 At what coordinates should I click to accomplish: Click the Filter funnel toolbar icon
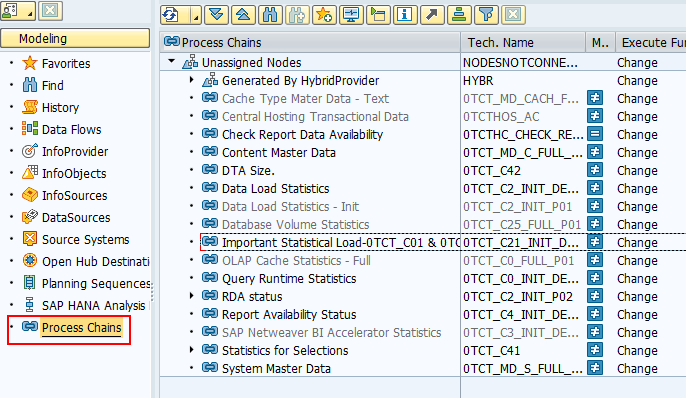coord(486,15)
